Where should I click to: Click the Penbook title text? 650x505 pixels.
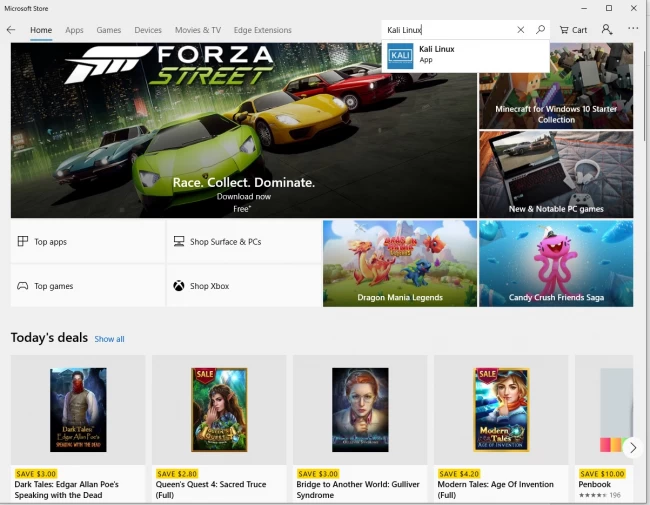594,484
